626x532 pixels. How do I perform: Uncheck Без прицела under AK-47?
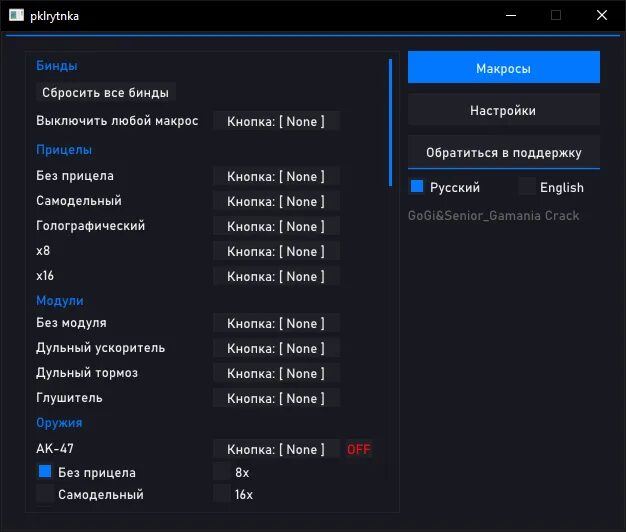(x=45, y=472)
